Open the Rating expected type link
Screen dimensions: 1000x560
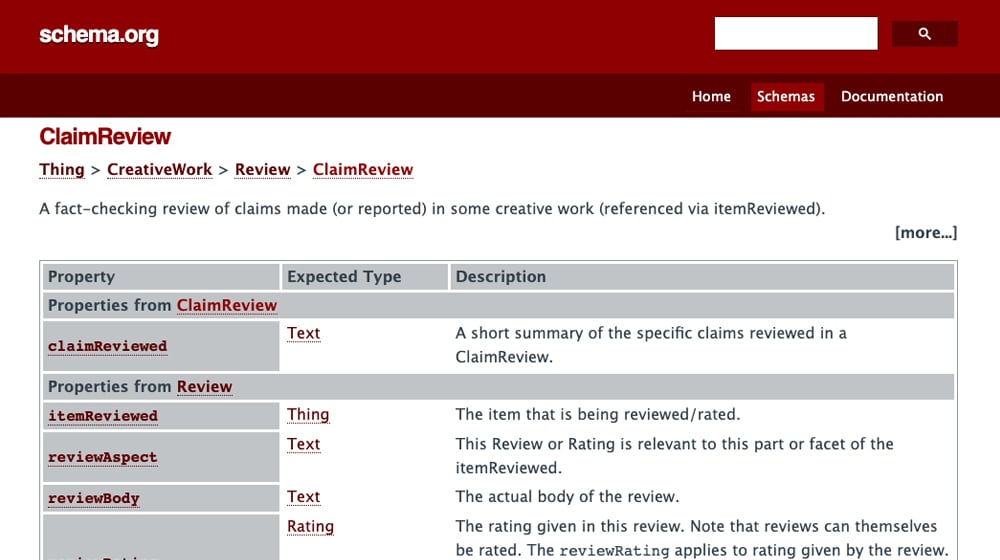310,526
